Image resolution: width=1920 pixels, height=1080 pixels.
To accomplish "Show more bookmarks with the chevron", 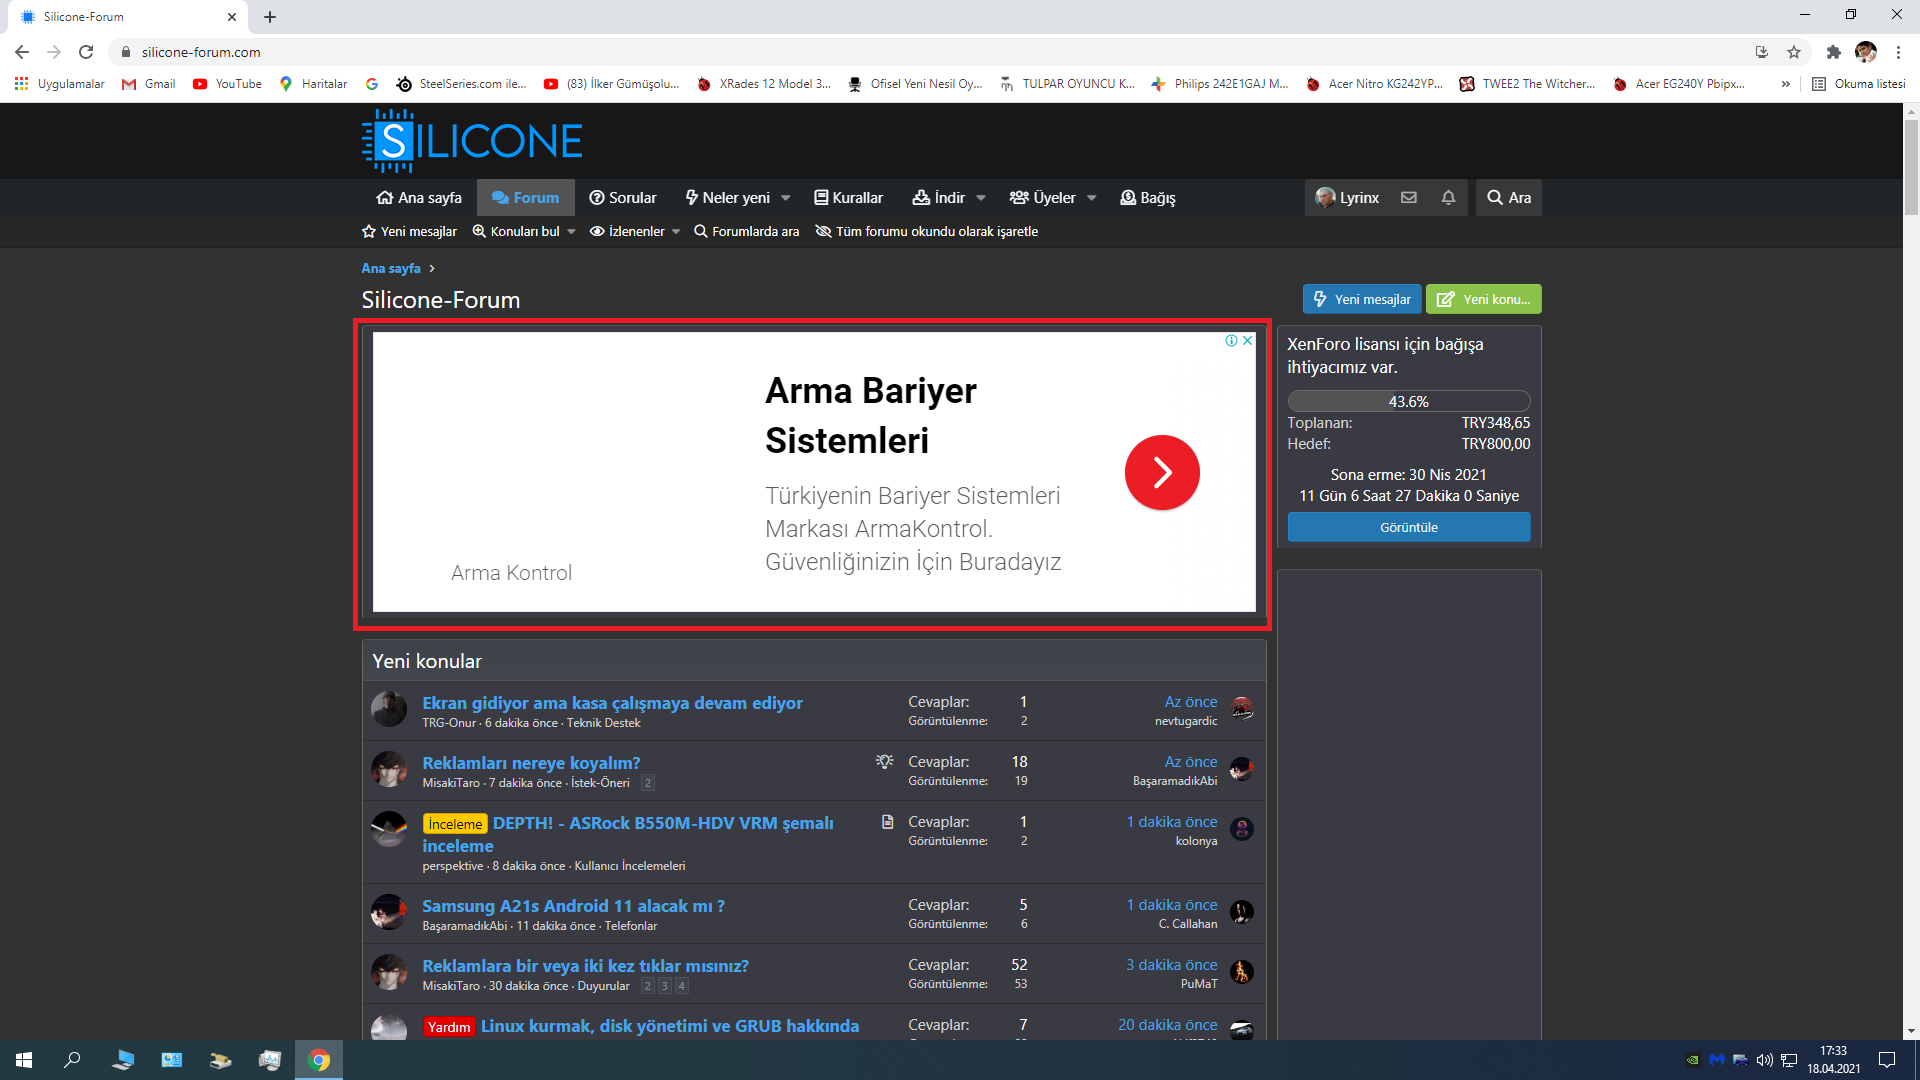I will coord(1786,84).
